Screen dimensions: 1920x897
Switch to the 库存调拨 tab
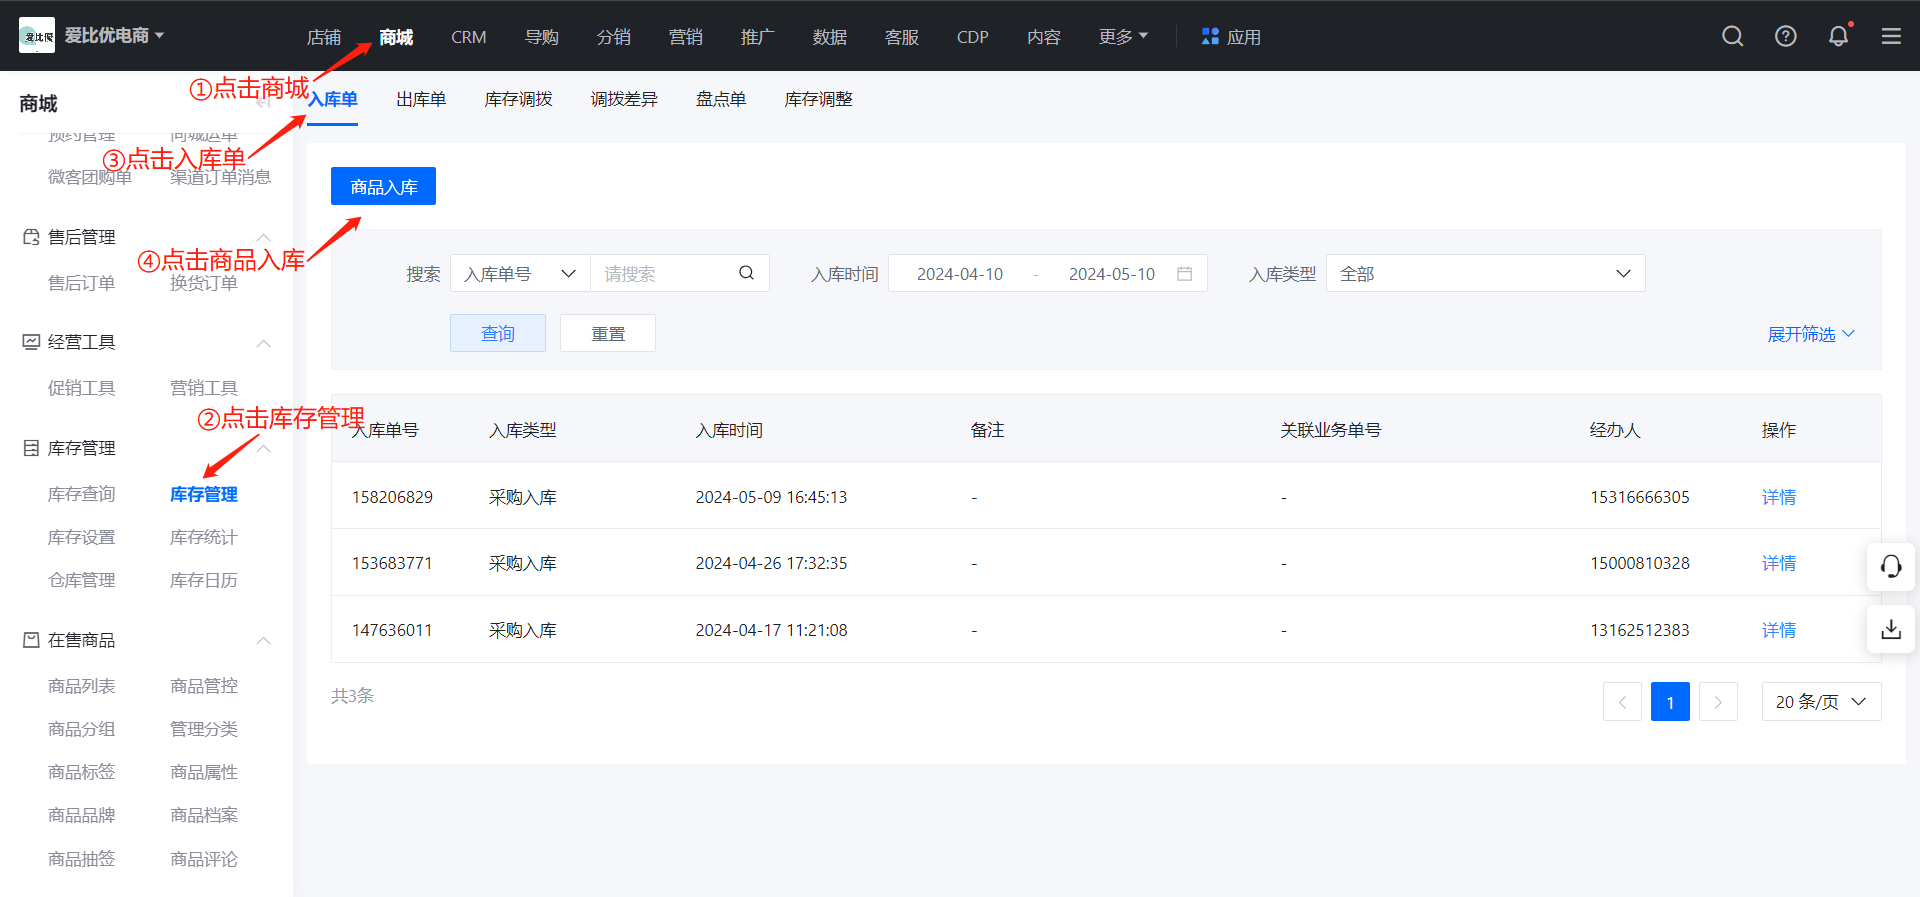(x=518, y=99)
